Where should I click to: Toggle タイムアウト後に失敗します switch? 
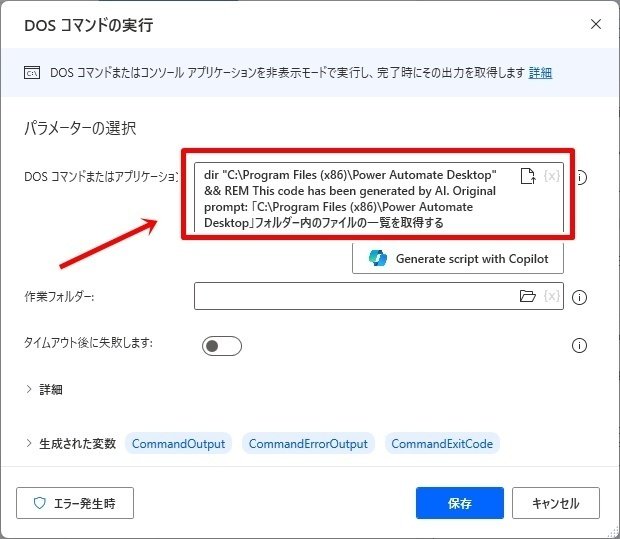[221, 346]
